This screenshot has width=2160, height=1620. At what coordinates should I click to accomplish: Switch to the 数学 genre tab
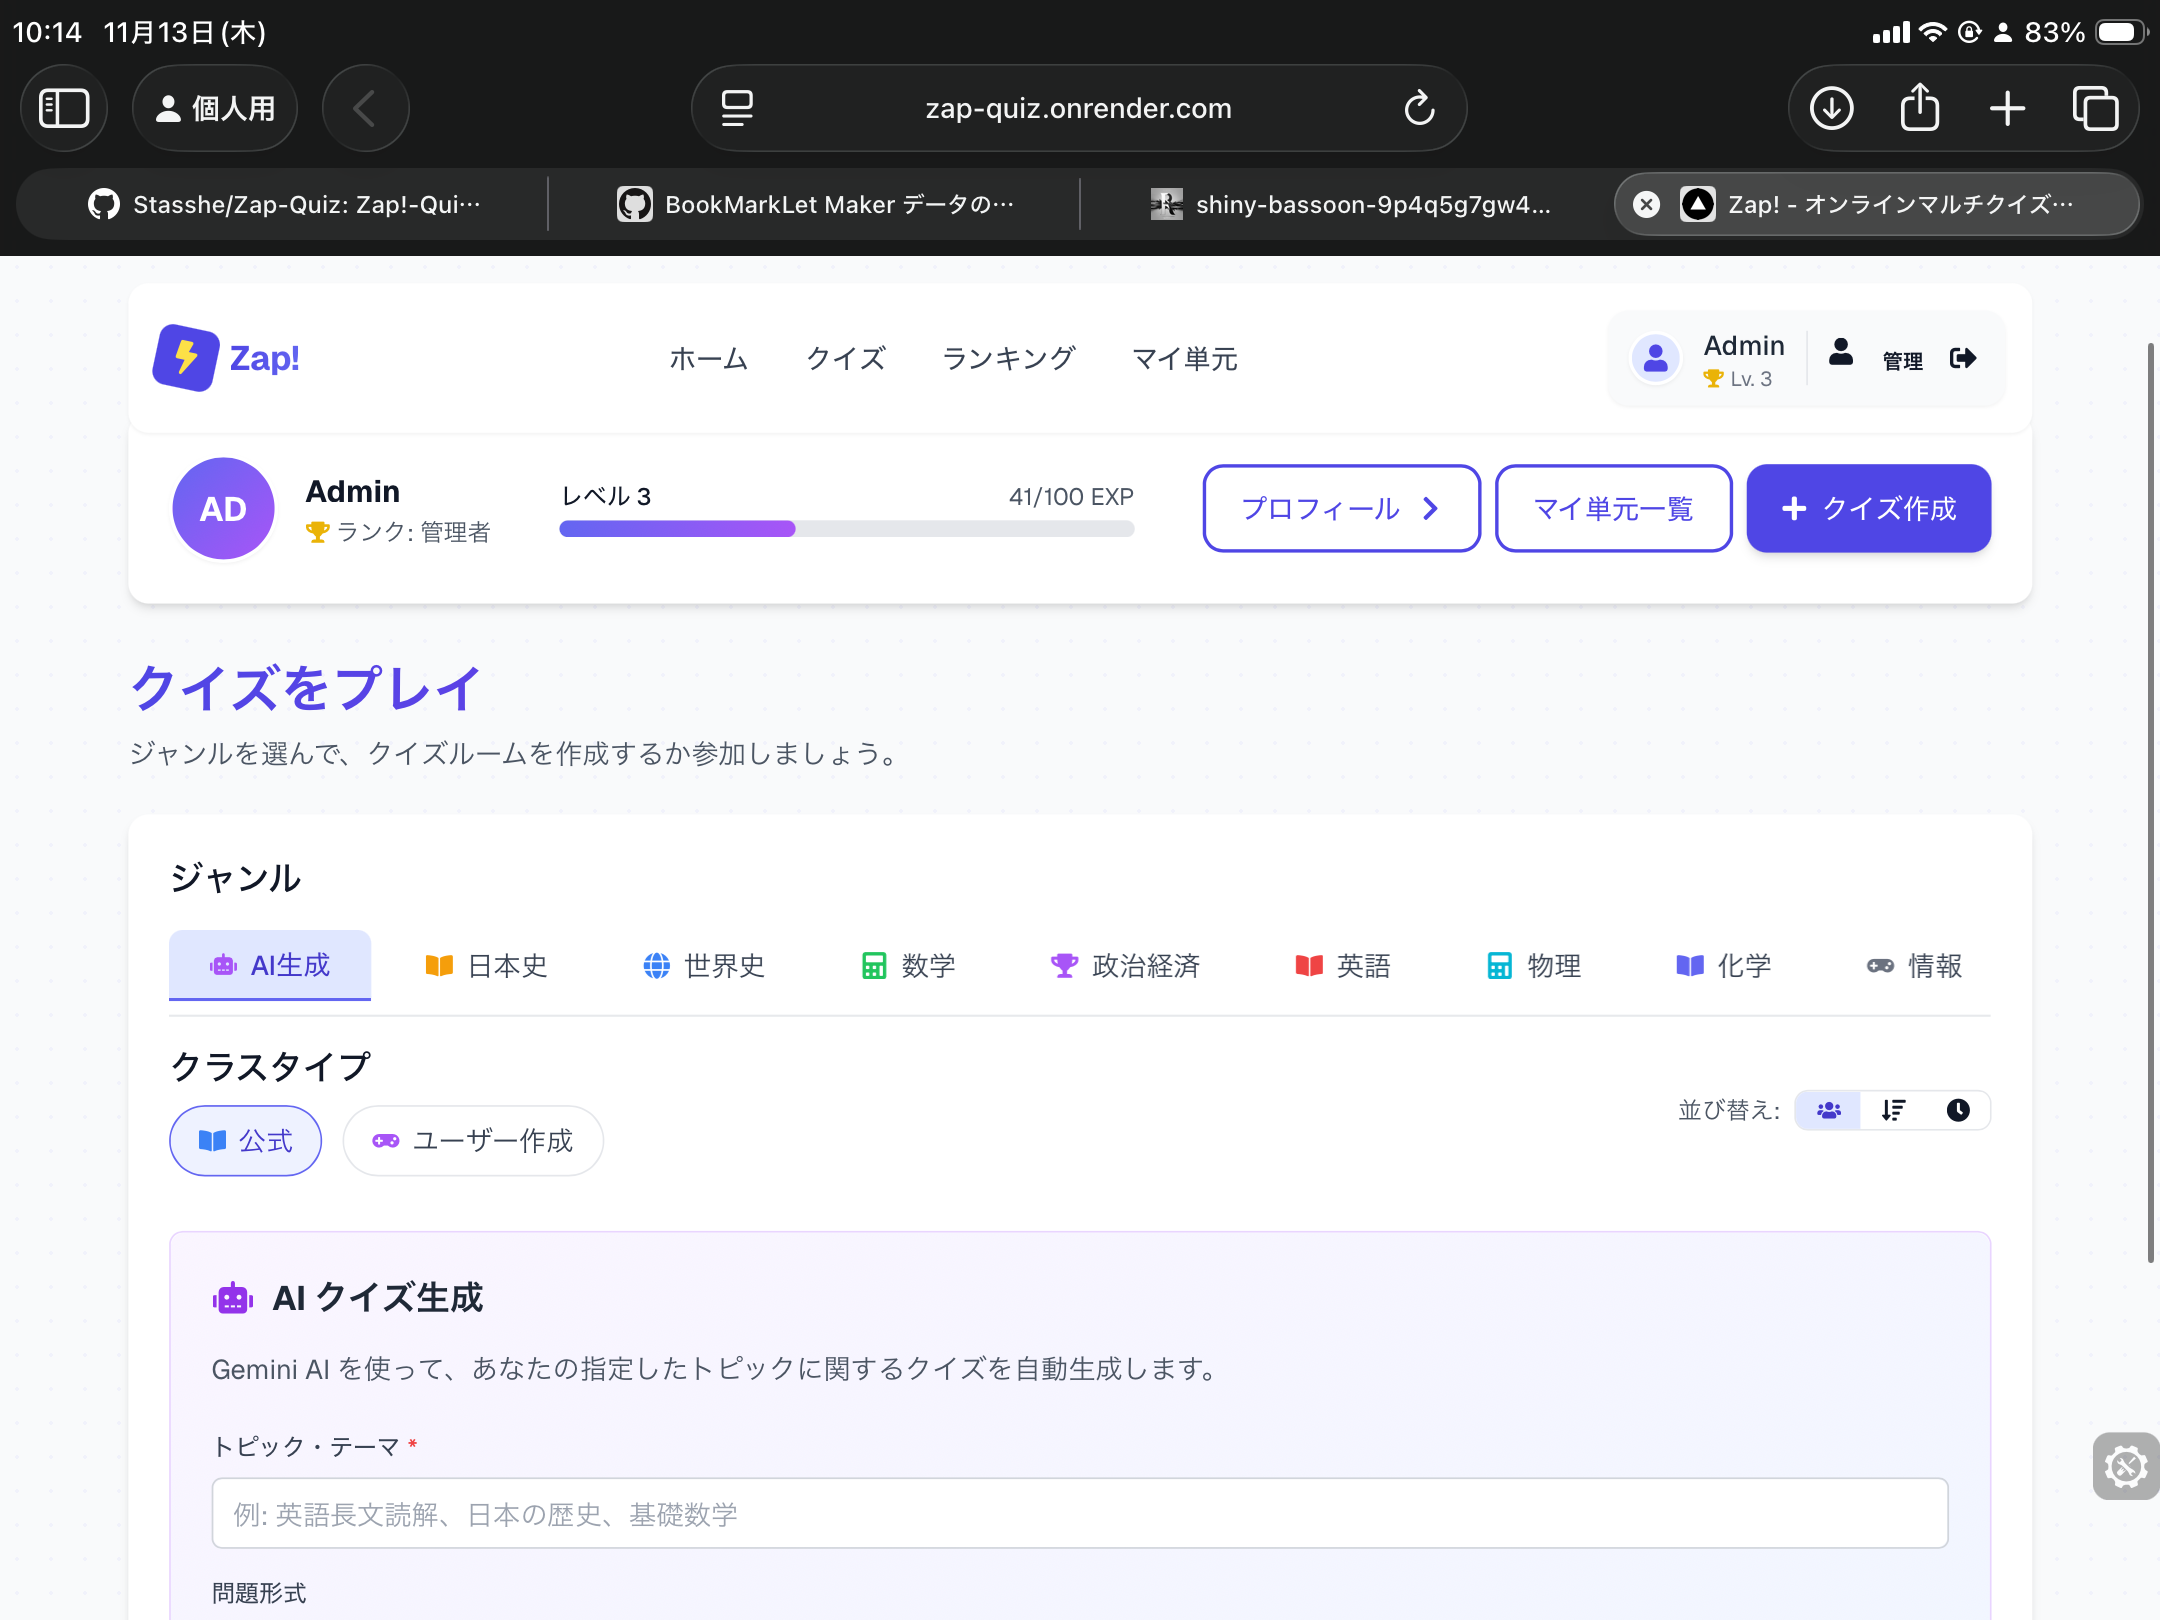click(x=908, y=965)
